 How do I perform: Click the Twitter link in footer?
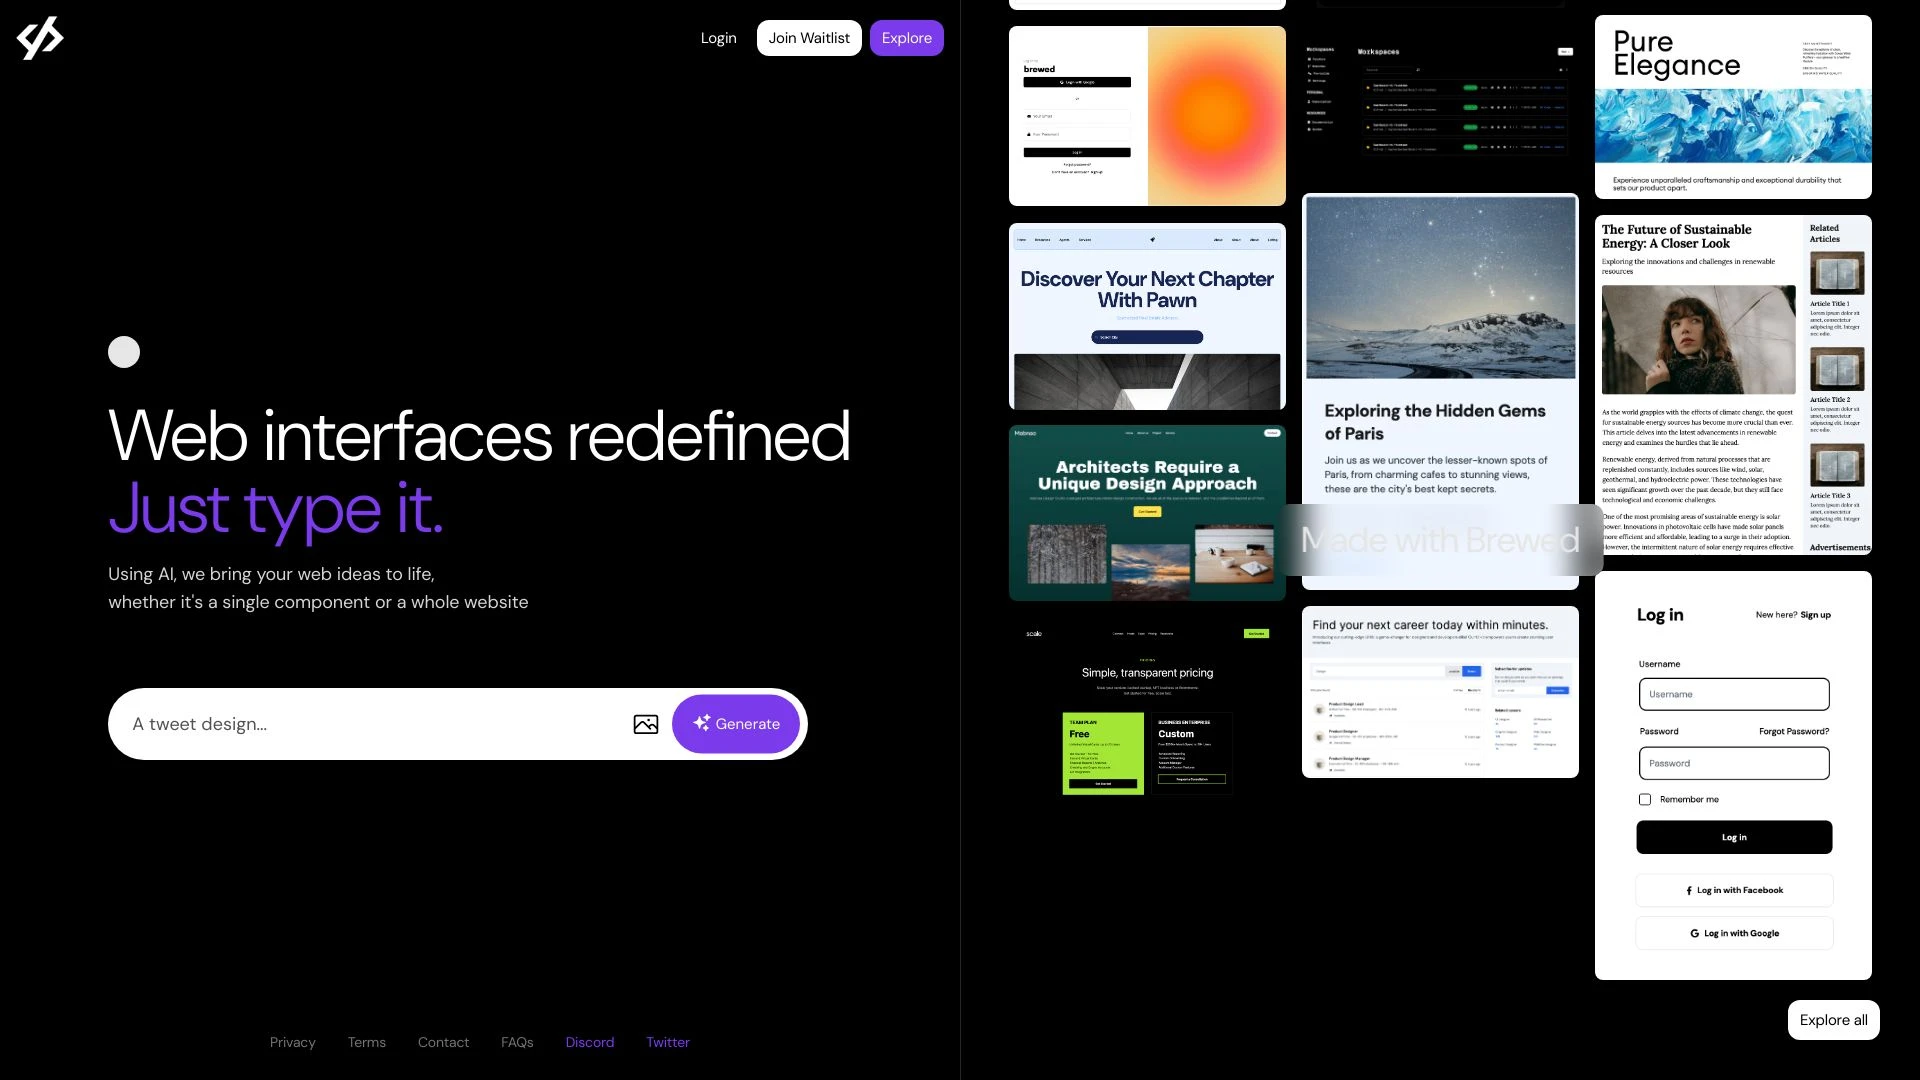coord(669,1042)
